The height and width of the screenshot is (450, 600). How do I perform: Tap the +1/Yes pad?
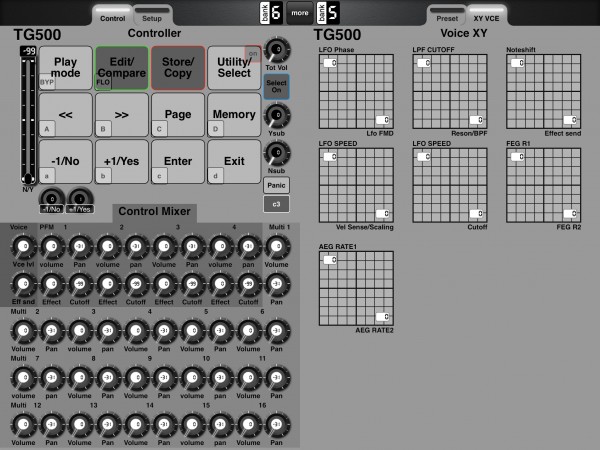click(x=122, y=161)
